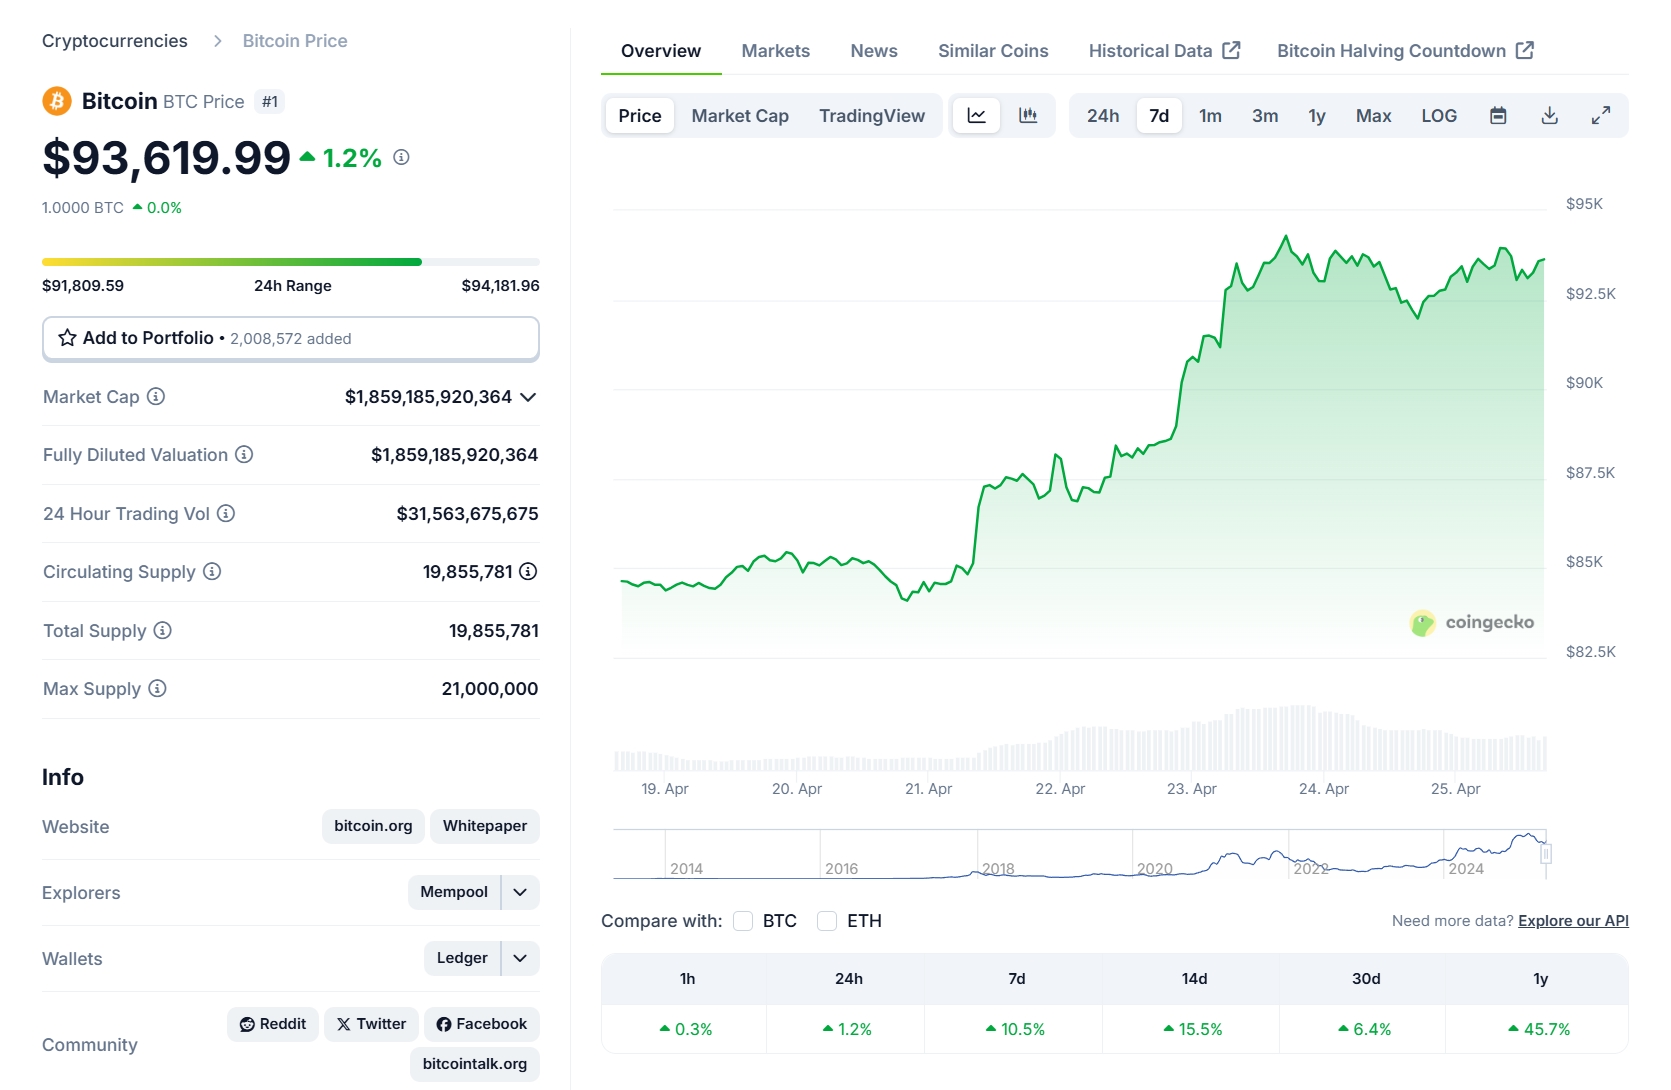This screenshot has height=1090, width=1671.
Task: Go to Cryptocurrencies breadcrumb
Action: click(115, 41)
